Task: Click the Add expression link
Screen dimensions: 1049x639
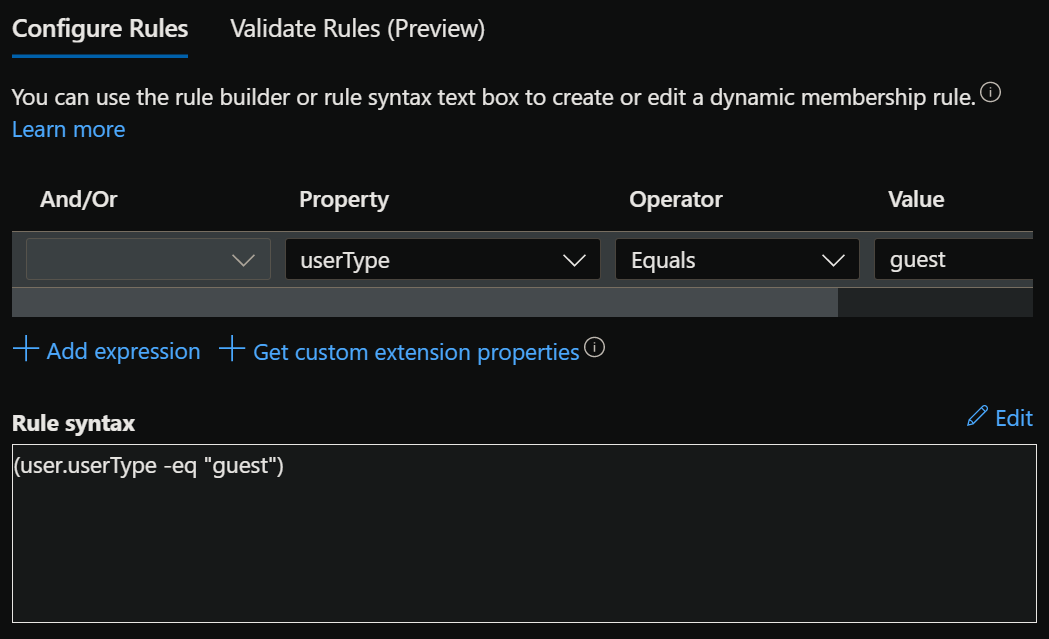Action: [123, 351]
